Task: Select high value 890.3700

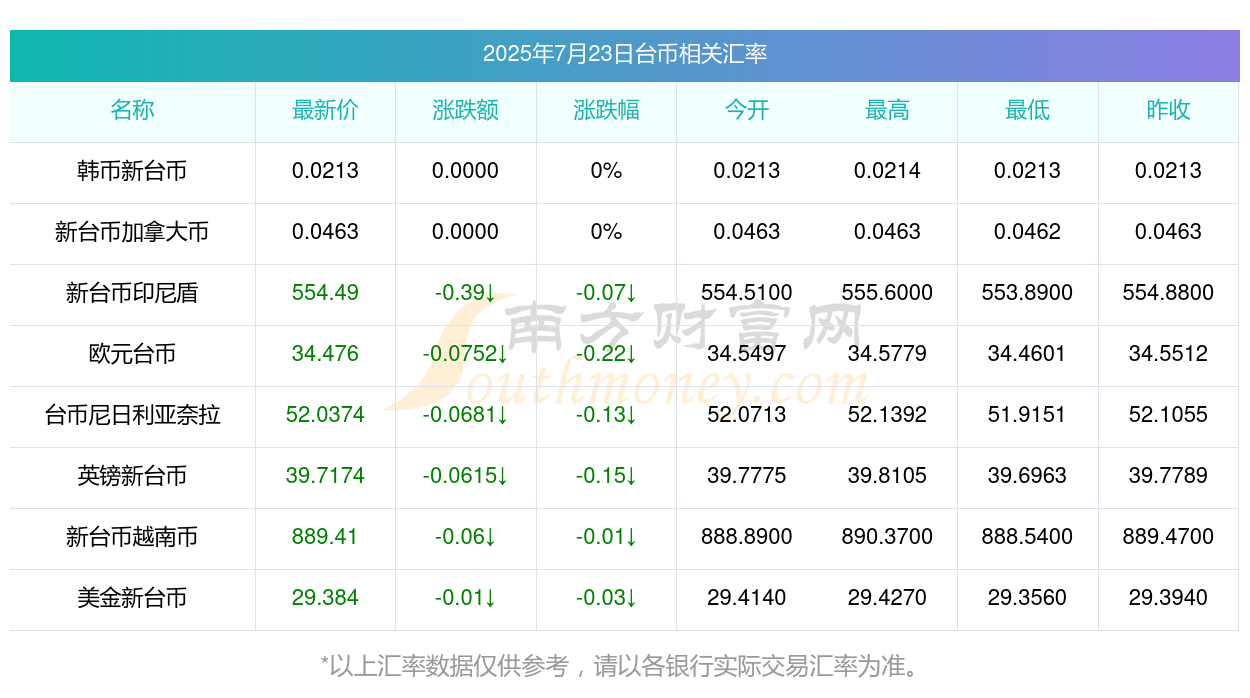Action: [x=887, y=537]
